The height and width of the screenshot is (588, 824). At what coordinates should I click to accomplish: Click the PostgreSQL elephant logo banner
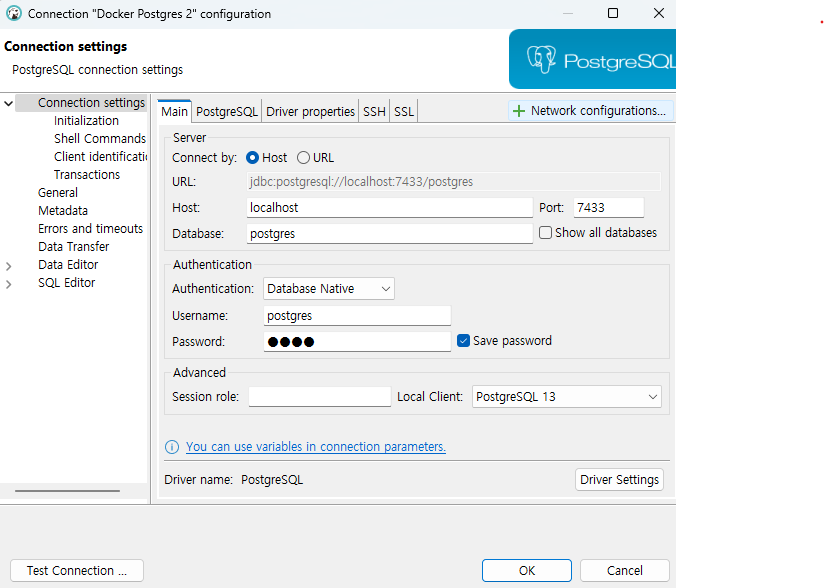click(592, 59)
